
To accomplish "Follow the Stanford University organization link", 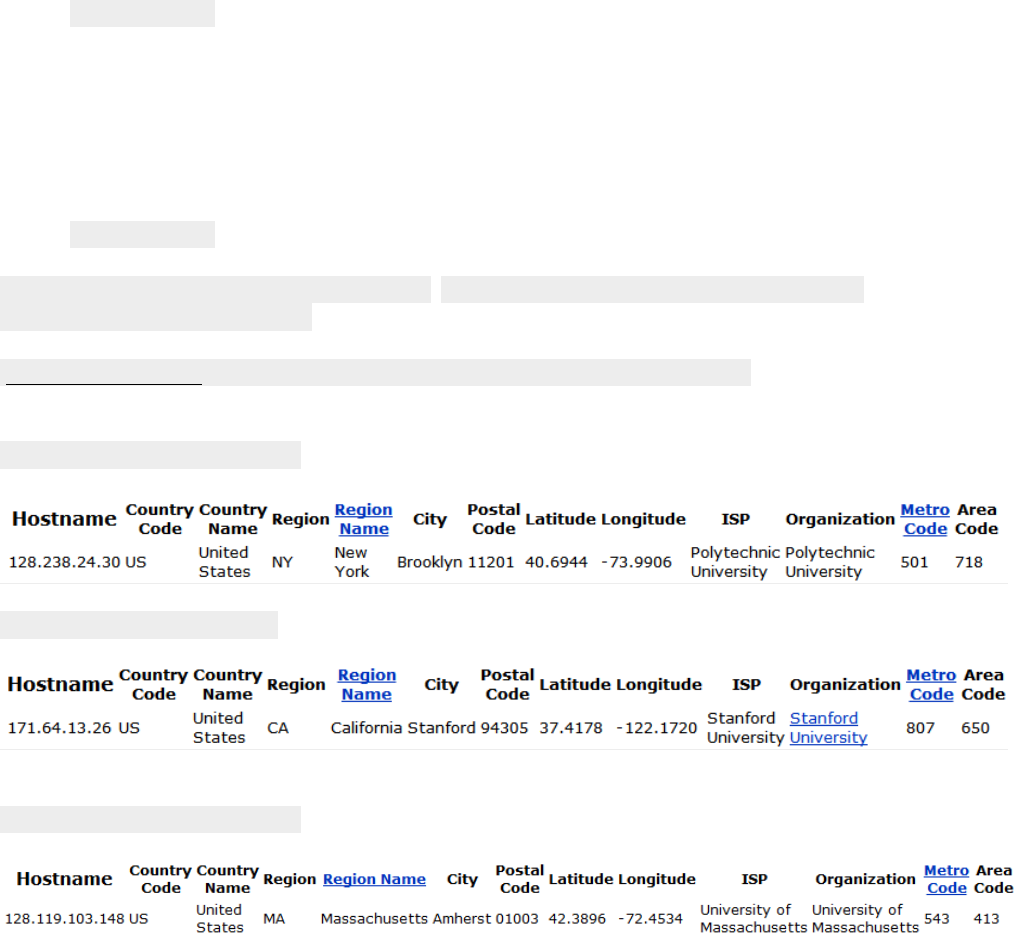I will (x=828, y=728).
